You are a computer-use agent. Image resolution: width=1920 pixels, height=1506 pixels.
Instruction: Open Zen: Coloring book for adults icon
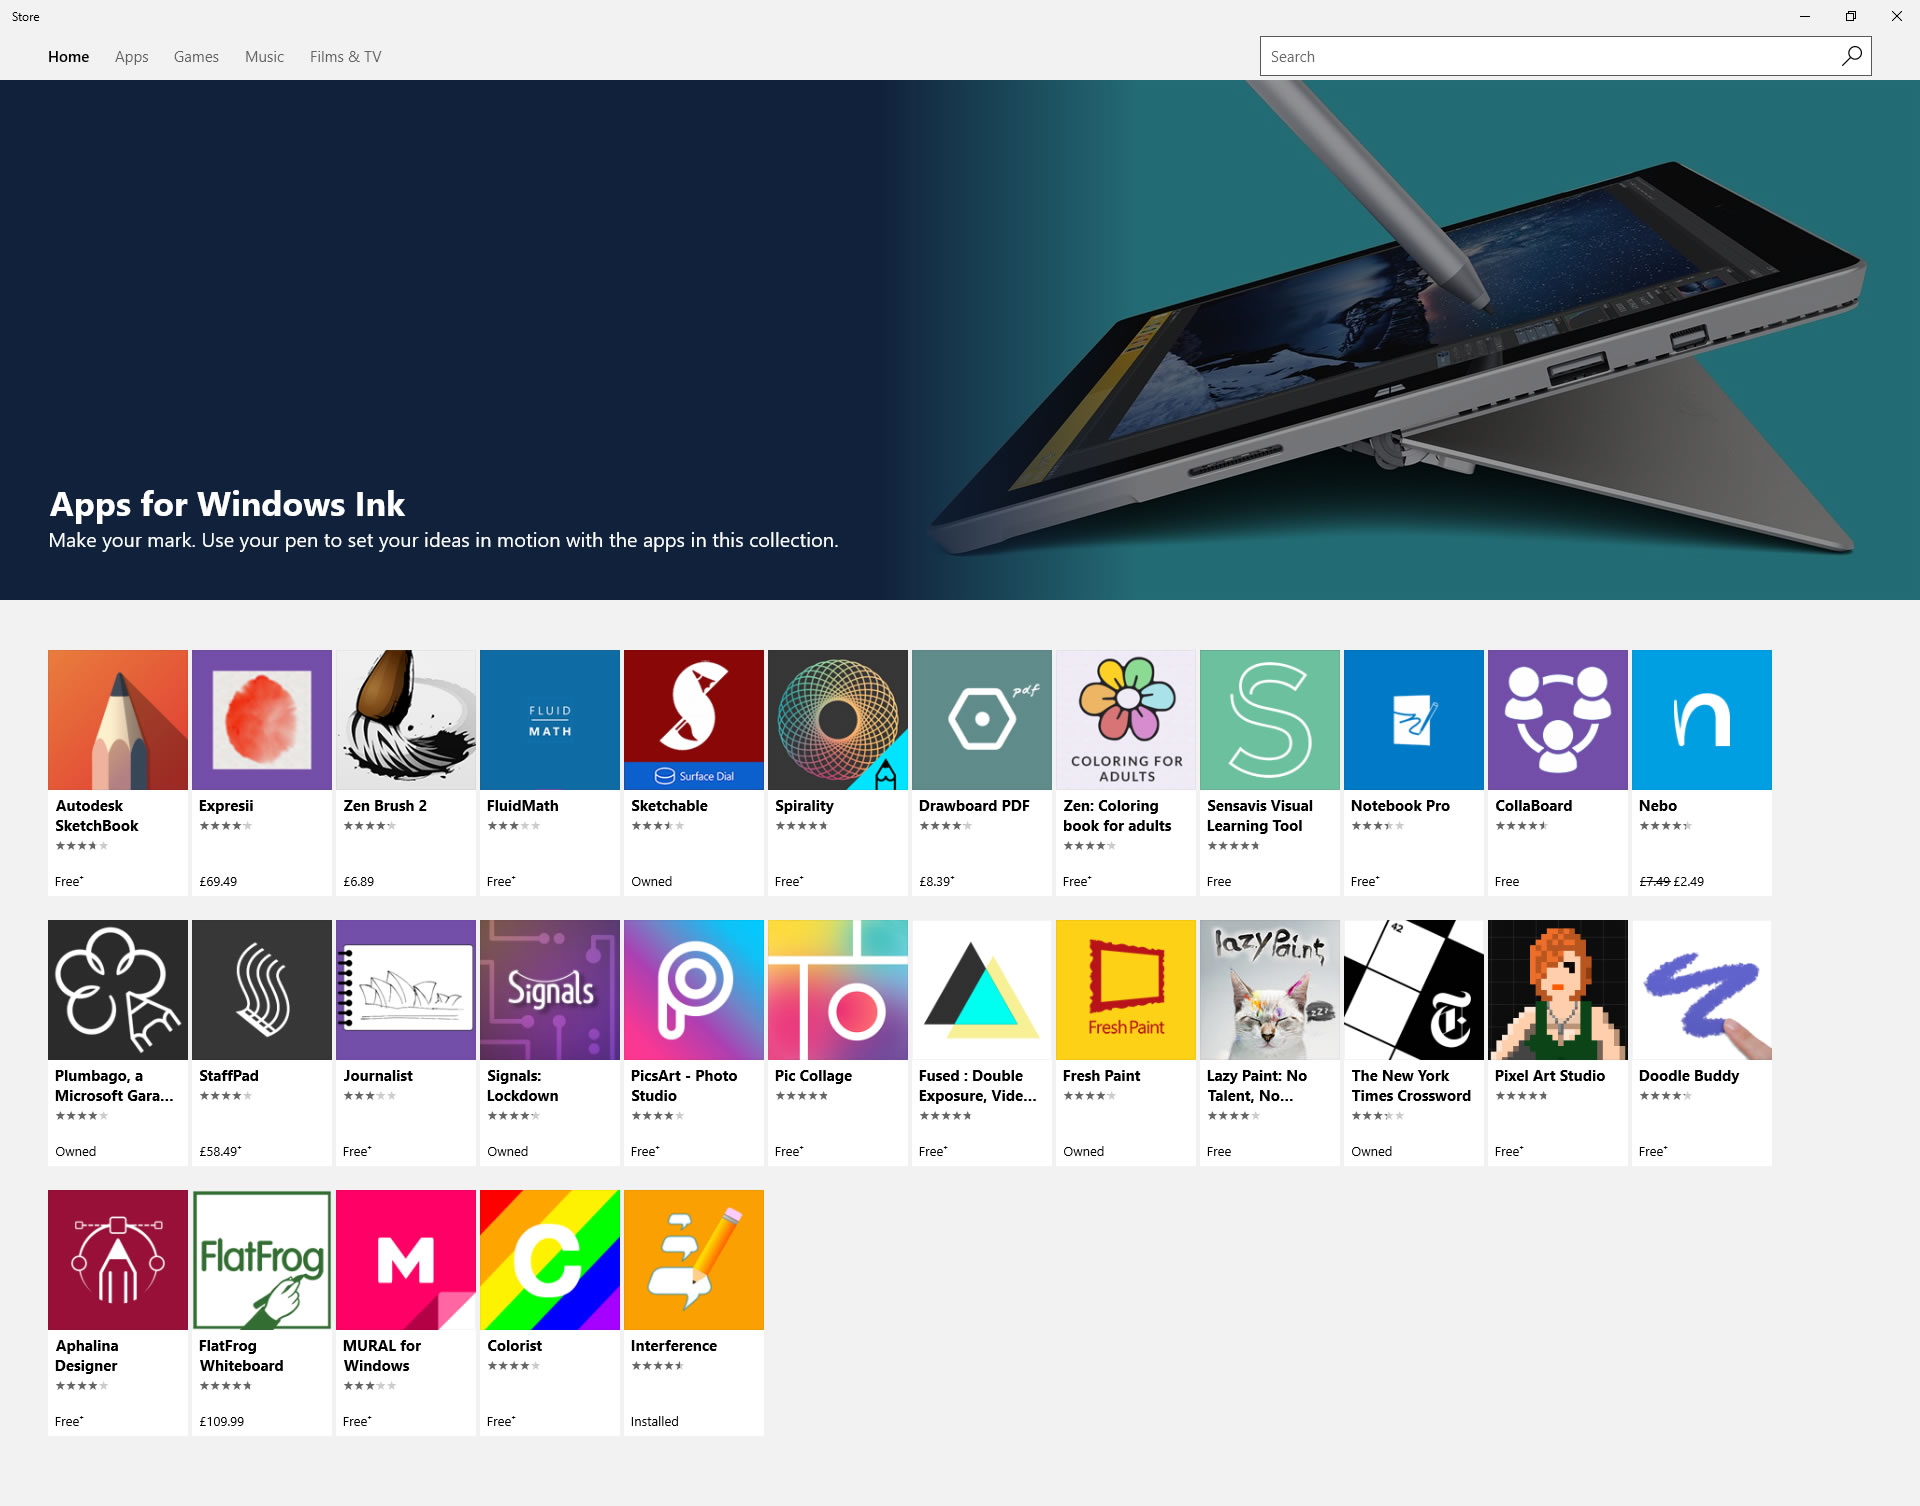(x=1126, y=720)
